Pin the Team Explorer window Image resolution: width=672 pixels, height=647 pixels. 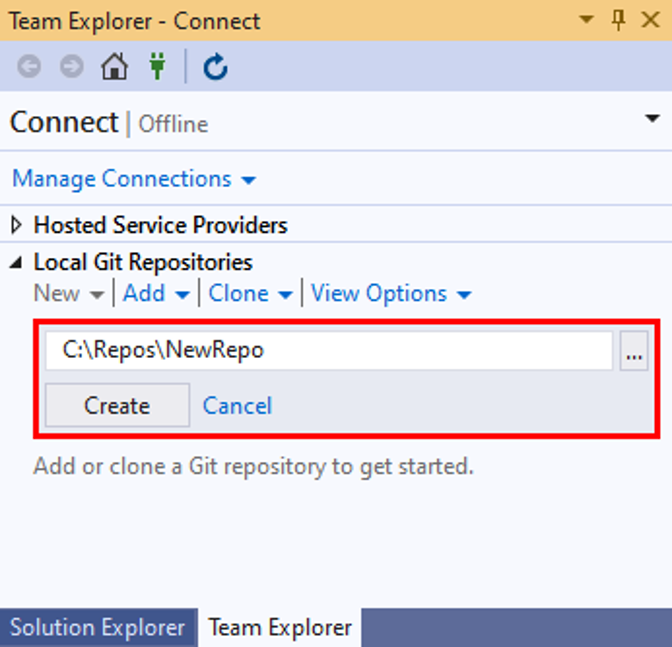click(619, 20)
